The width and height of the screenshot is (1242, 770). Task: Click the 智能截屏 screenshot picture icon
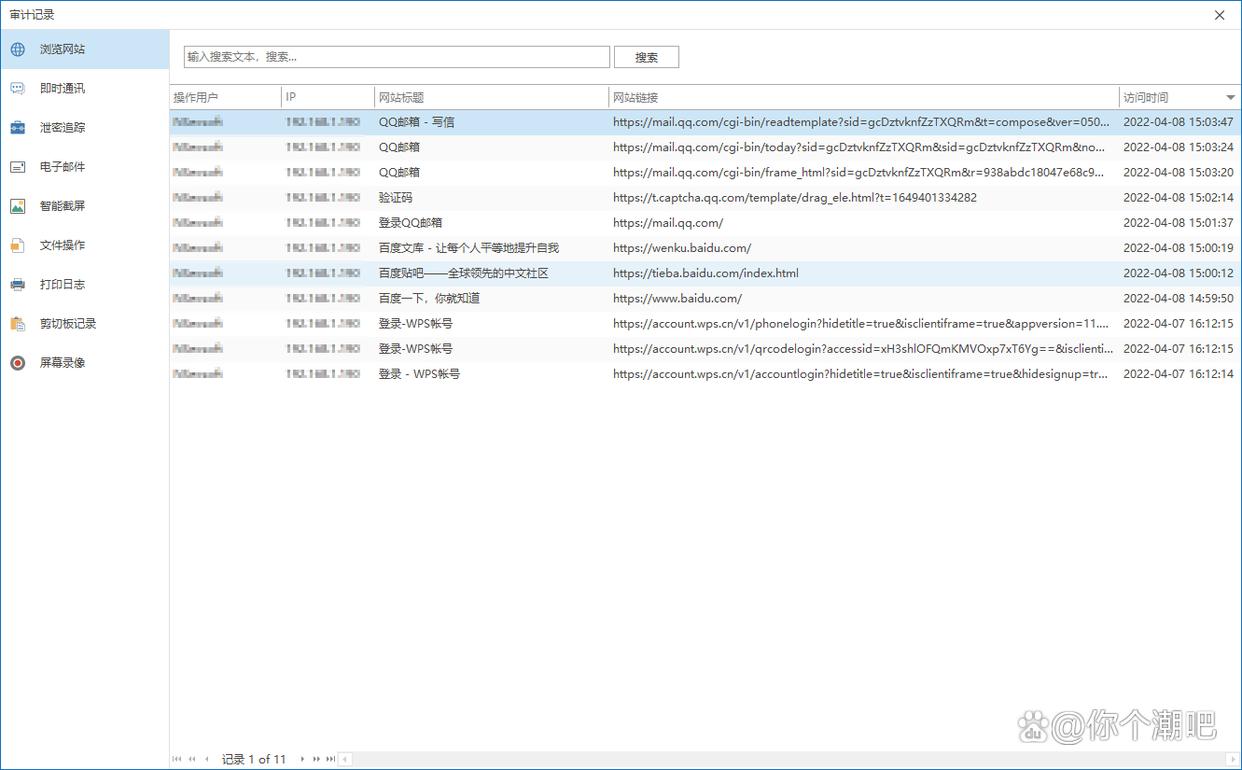18,206
